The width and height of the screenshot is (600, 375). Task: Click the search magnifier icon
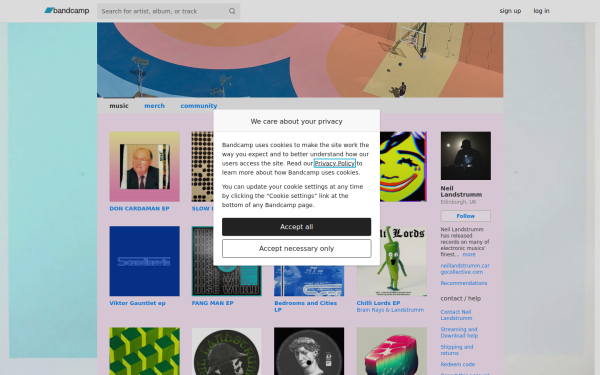232,11
